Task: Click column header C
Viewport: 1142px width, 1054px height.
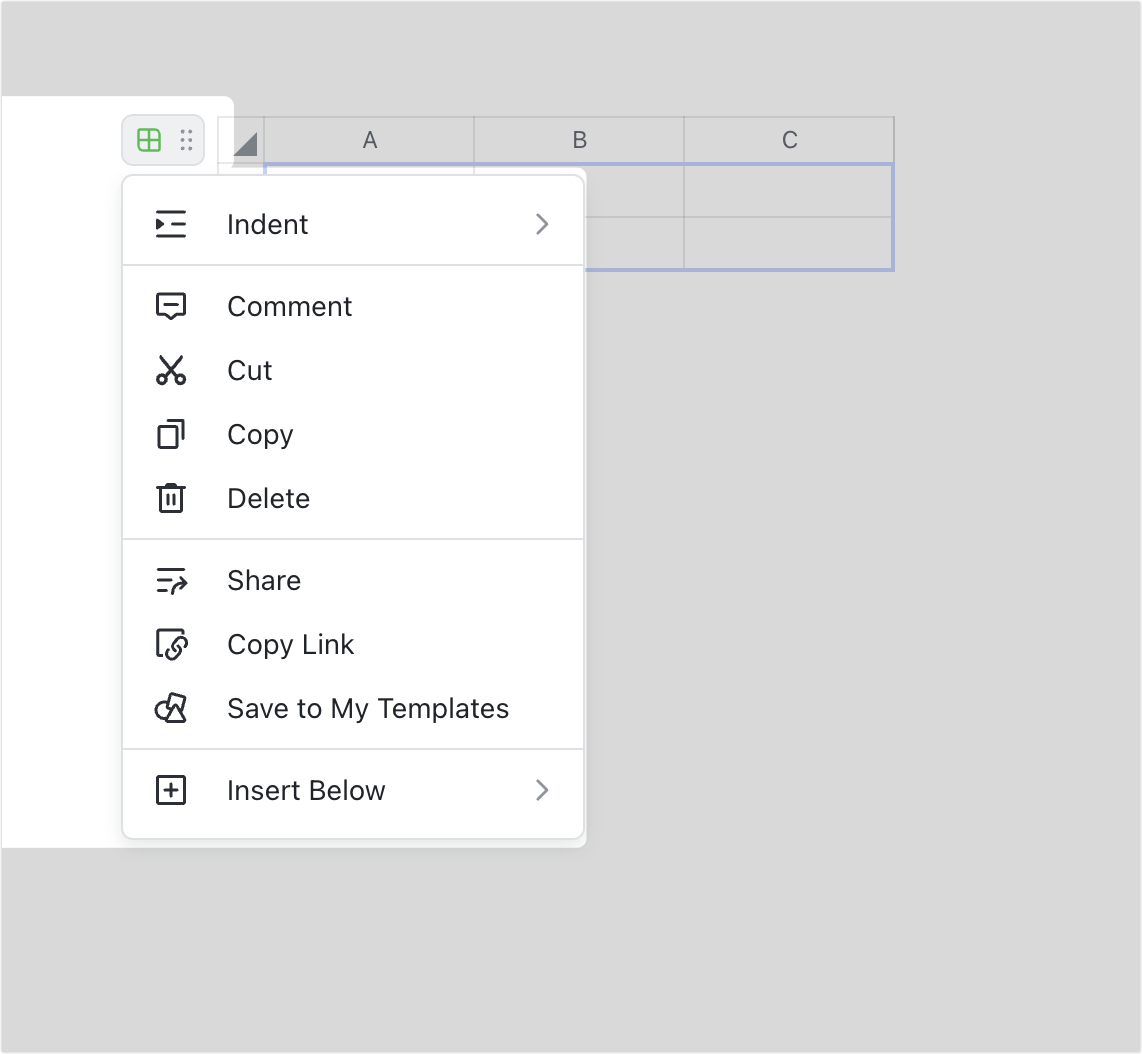Action: pos(789,140)
